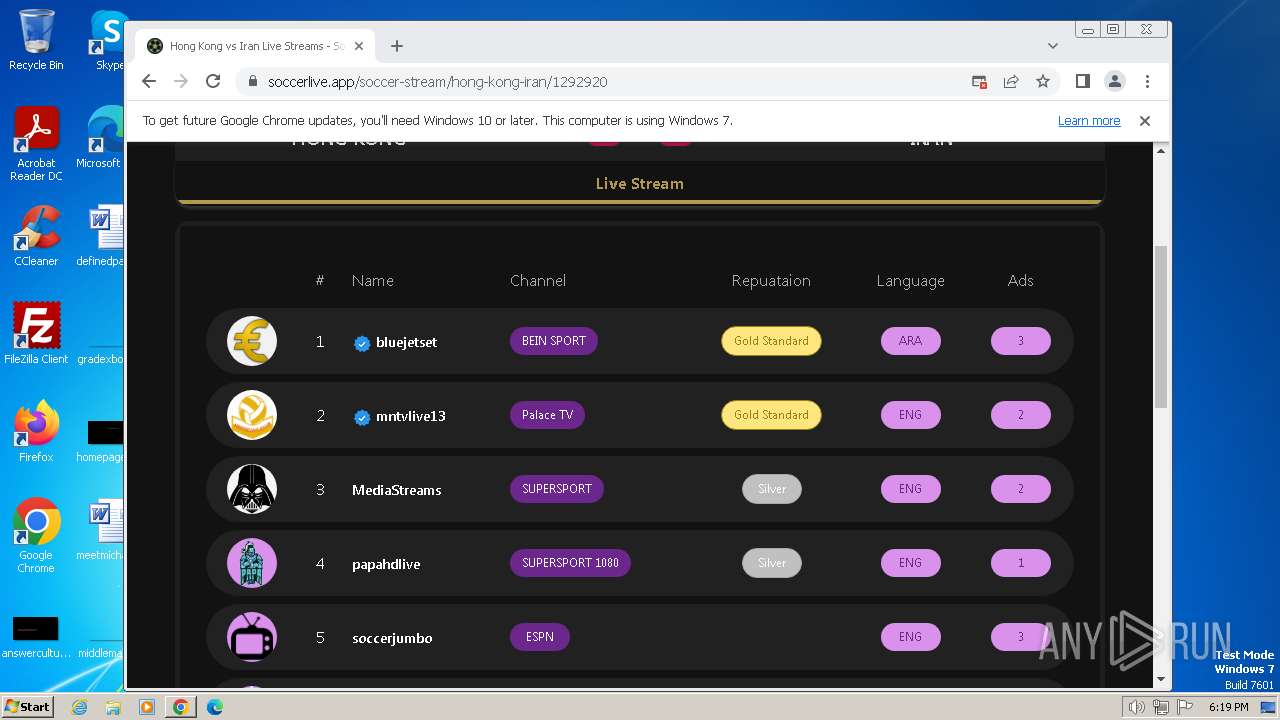The width and height of the screenshot is (1280, 720).
Task: Open Chrome three-dot menu
Action: (1147, 82)
